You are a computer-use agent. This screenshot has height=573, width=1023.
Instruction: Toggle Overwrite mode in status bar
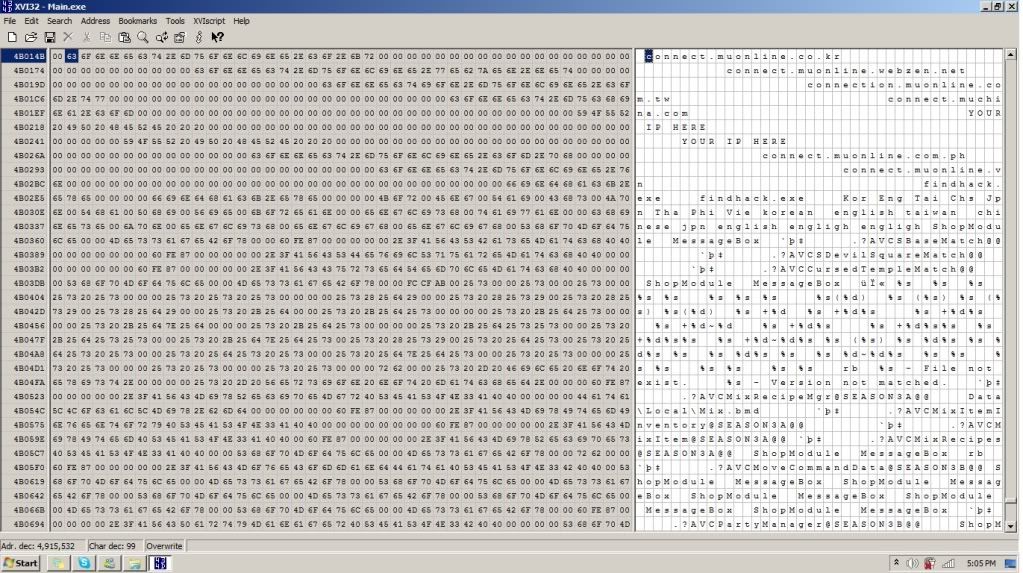coord(165,547)
